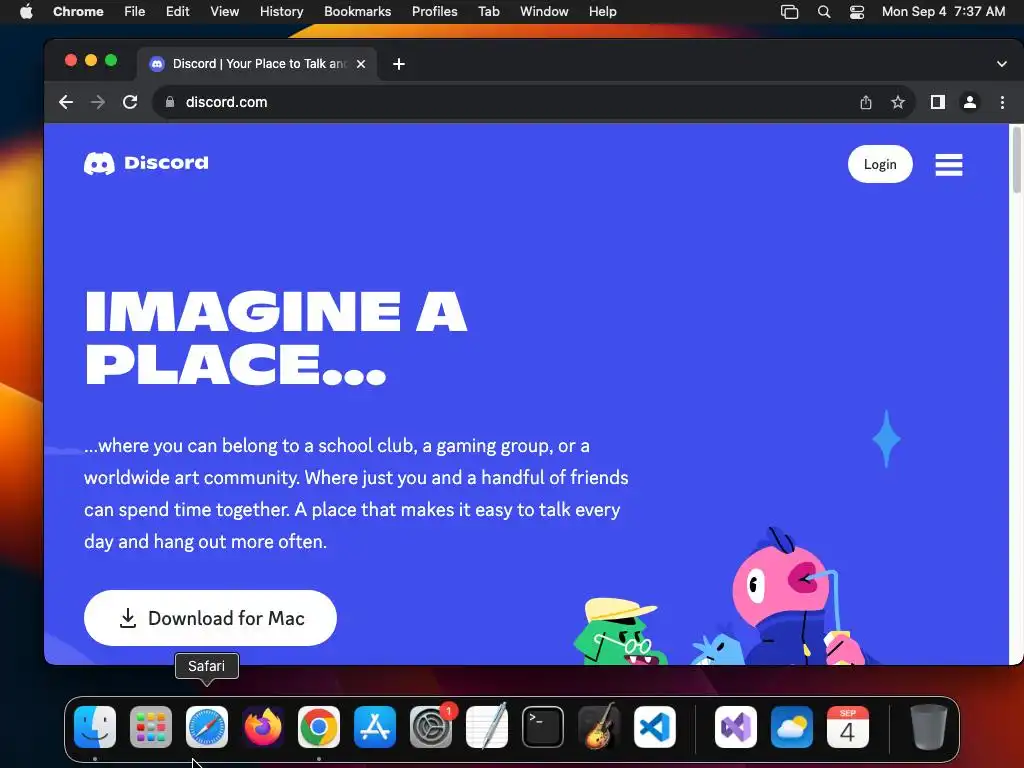Open Trash from the Dock
Viewport: 1024px width, 768px height.
(928, 727)
